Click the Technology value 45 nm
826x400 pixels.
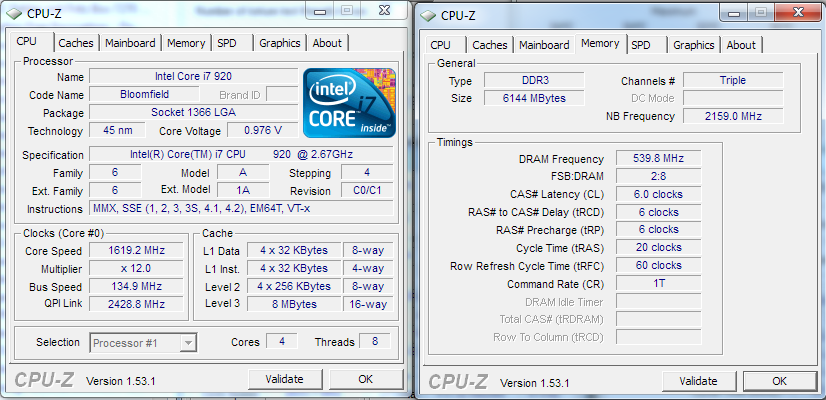tap(117, 130)
